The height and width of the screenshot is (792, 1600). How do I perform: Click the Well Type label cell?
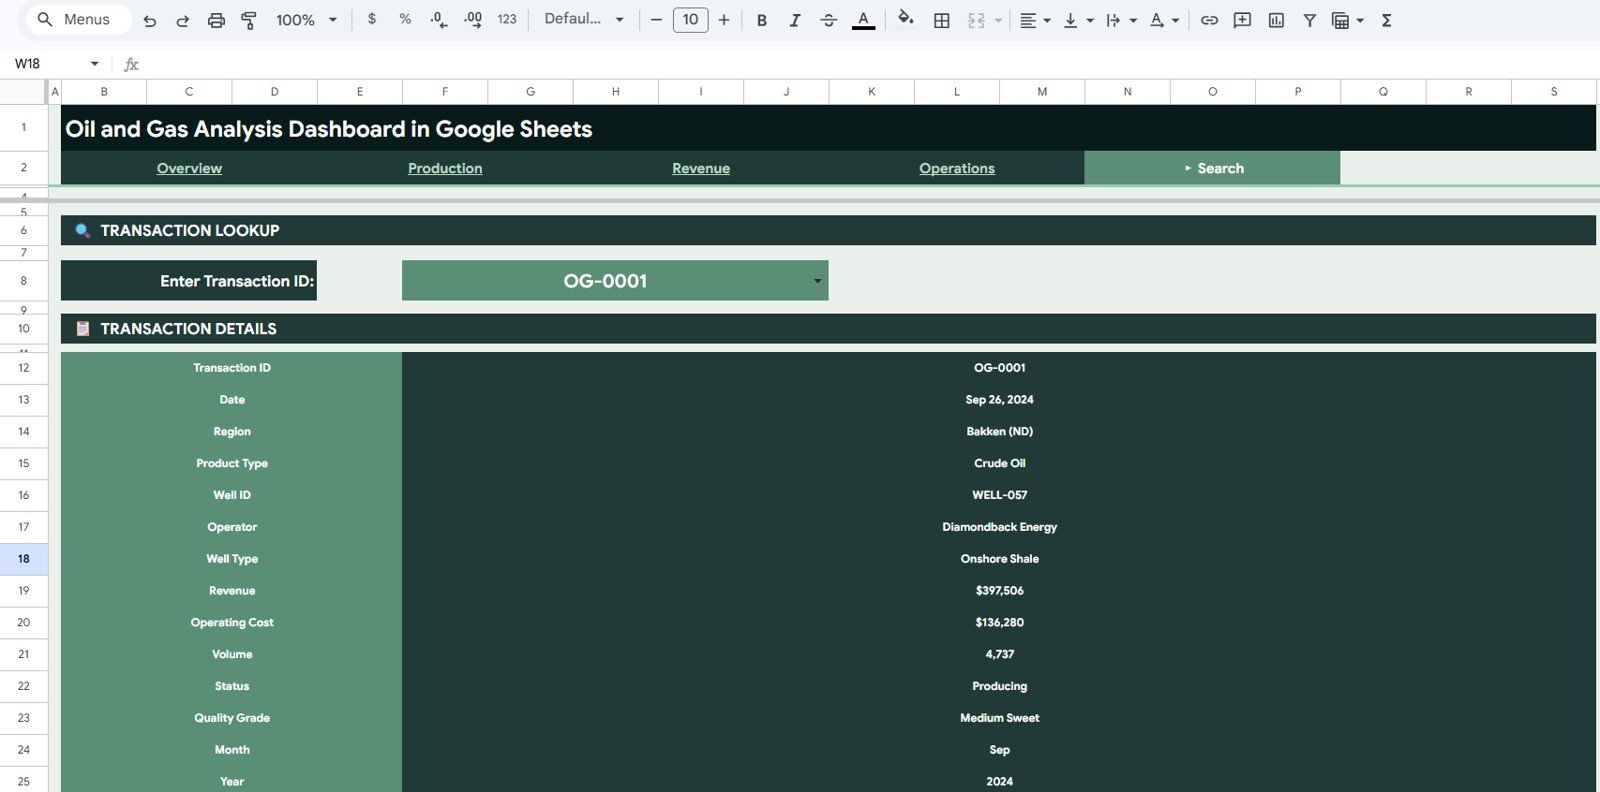232,559
